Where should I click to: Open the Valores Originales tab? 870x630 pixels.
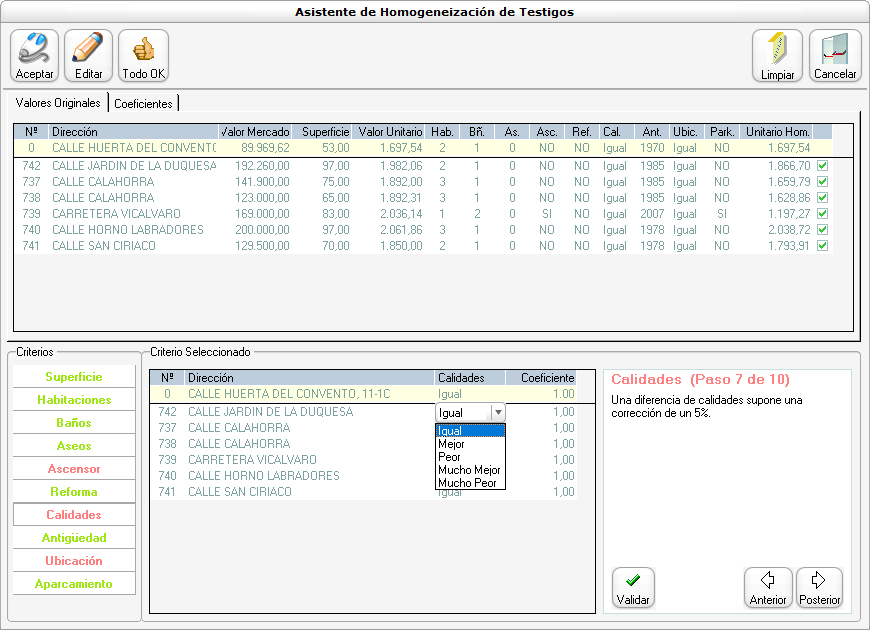tap(58, 103)
